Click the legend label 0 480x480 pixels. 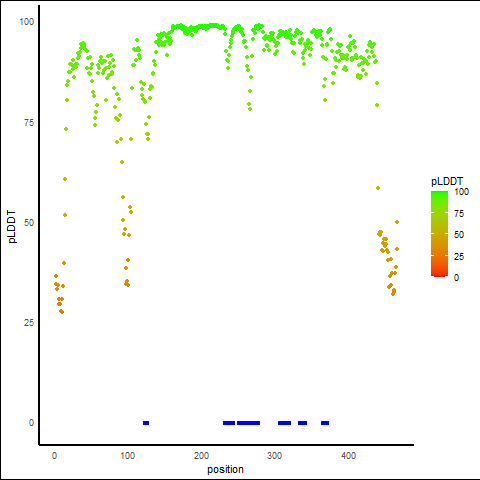click(456, 278)
